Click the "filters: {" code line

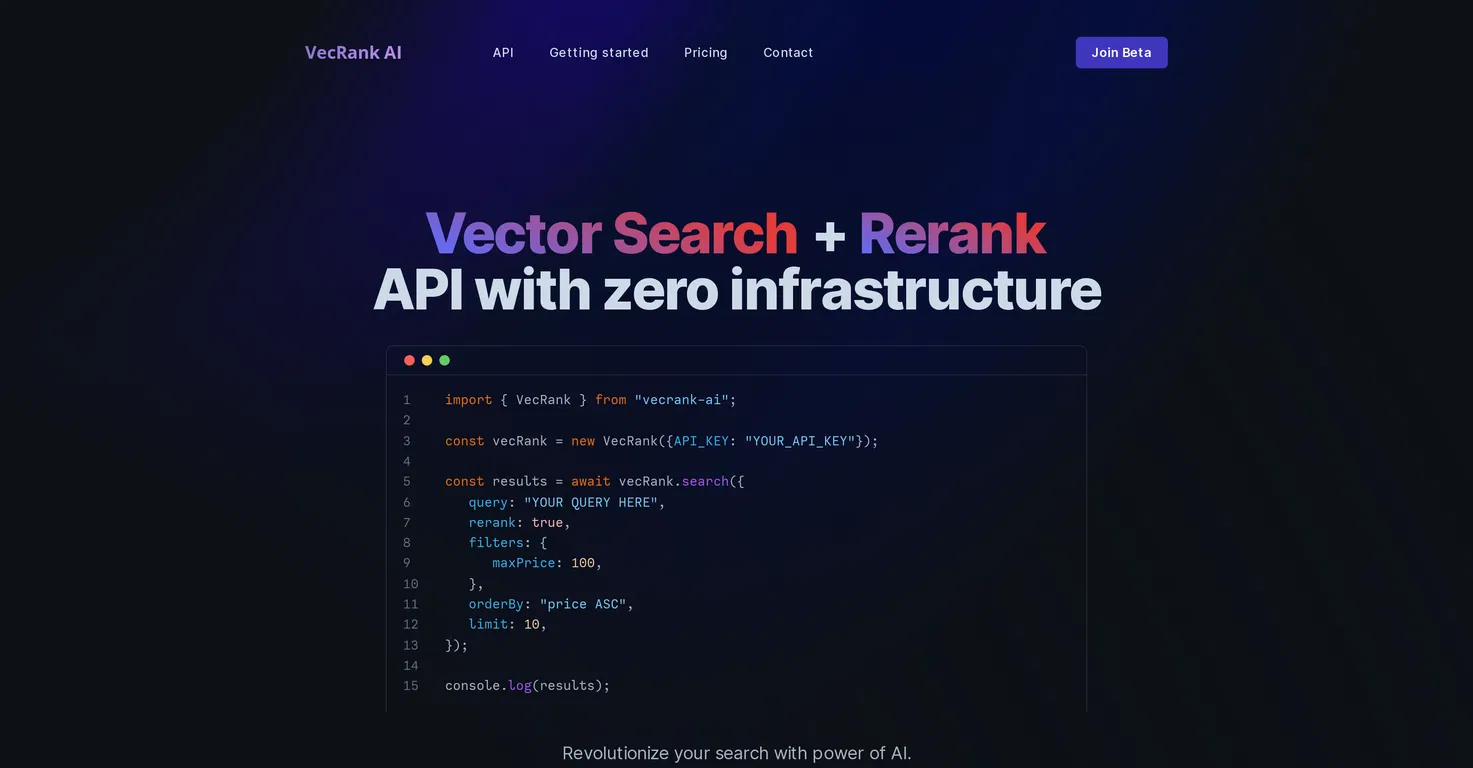tap(508, 543)
